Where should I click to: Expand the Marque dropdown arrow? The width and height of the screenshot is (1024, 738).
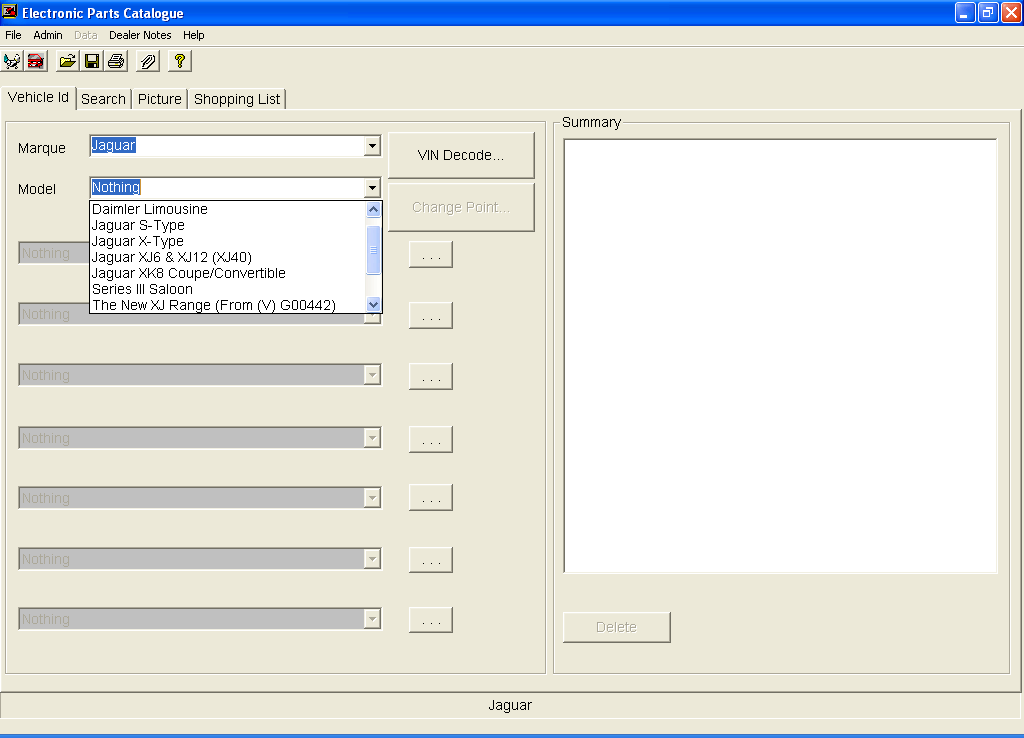tap(372, 146)
